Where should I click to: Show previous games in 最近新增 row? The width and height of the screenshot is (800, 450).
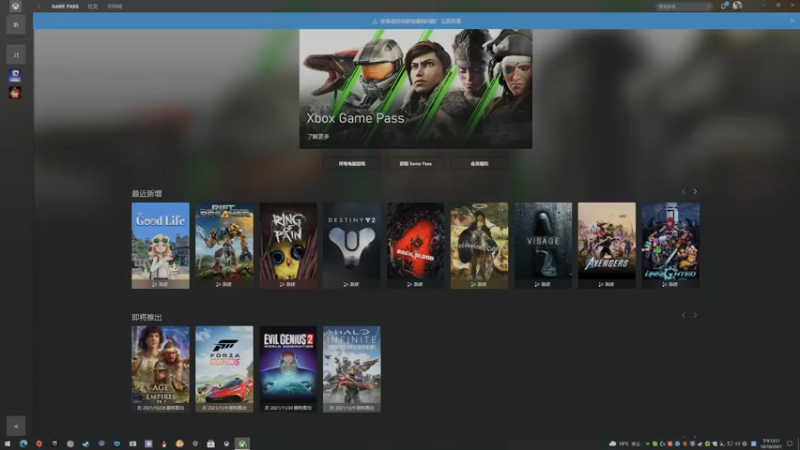(x=684, y=191)
